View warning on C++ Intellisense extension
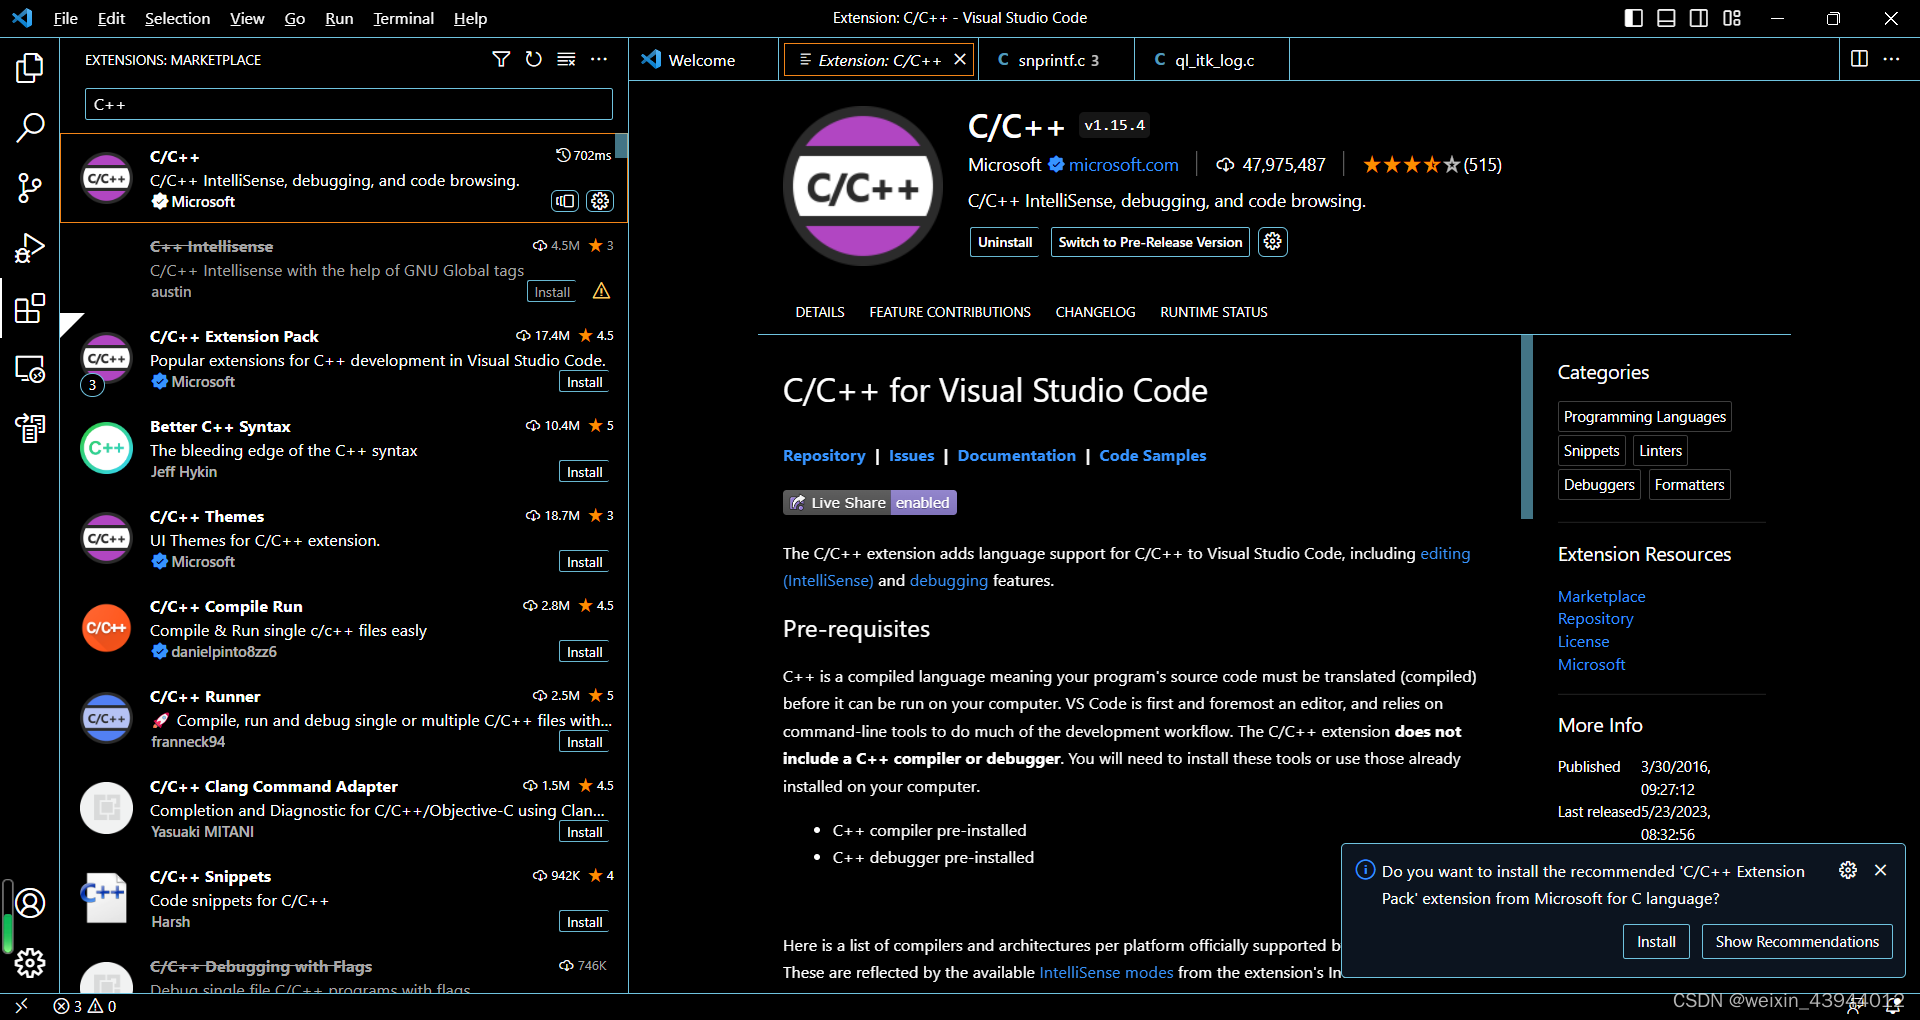 tap(601, 291)
